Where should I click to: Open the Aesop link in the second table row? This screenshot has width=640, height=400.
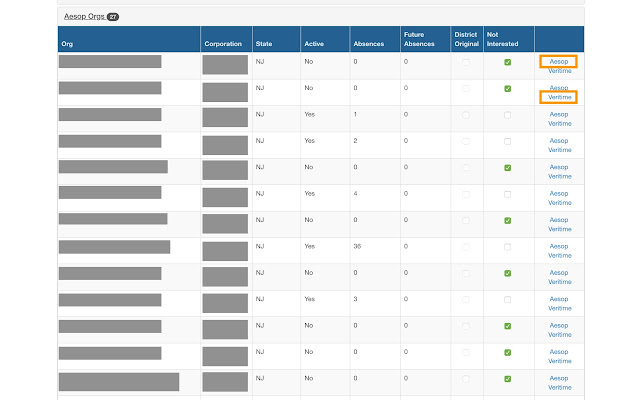coord(559,88)
